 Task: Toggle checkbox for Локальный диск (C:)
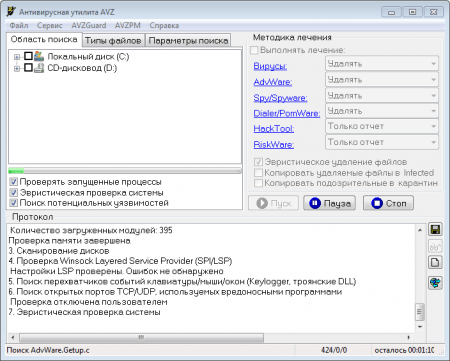click(28, 56)
